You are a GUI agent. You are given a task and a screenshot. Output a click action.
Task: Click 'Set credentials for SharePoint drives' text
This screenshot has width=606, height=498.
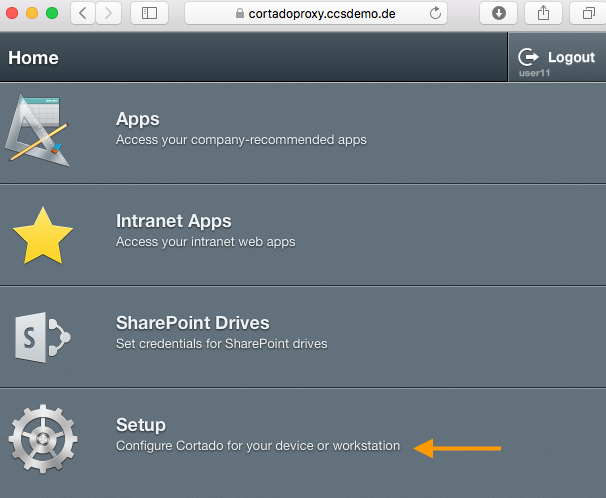(221, 344)
